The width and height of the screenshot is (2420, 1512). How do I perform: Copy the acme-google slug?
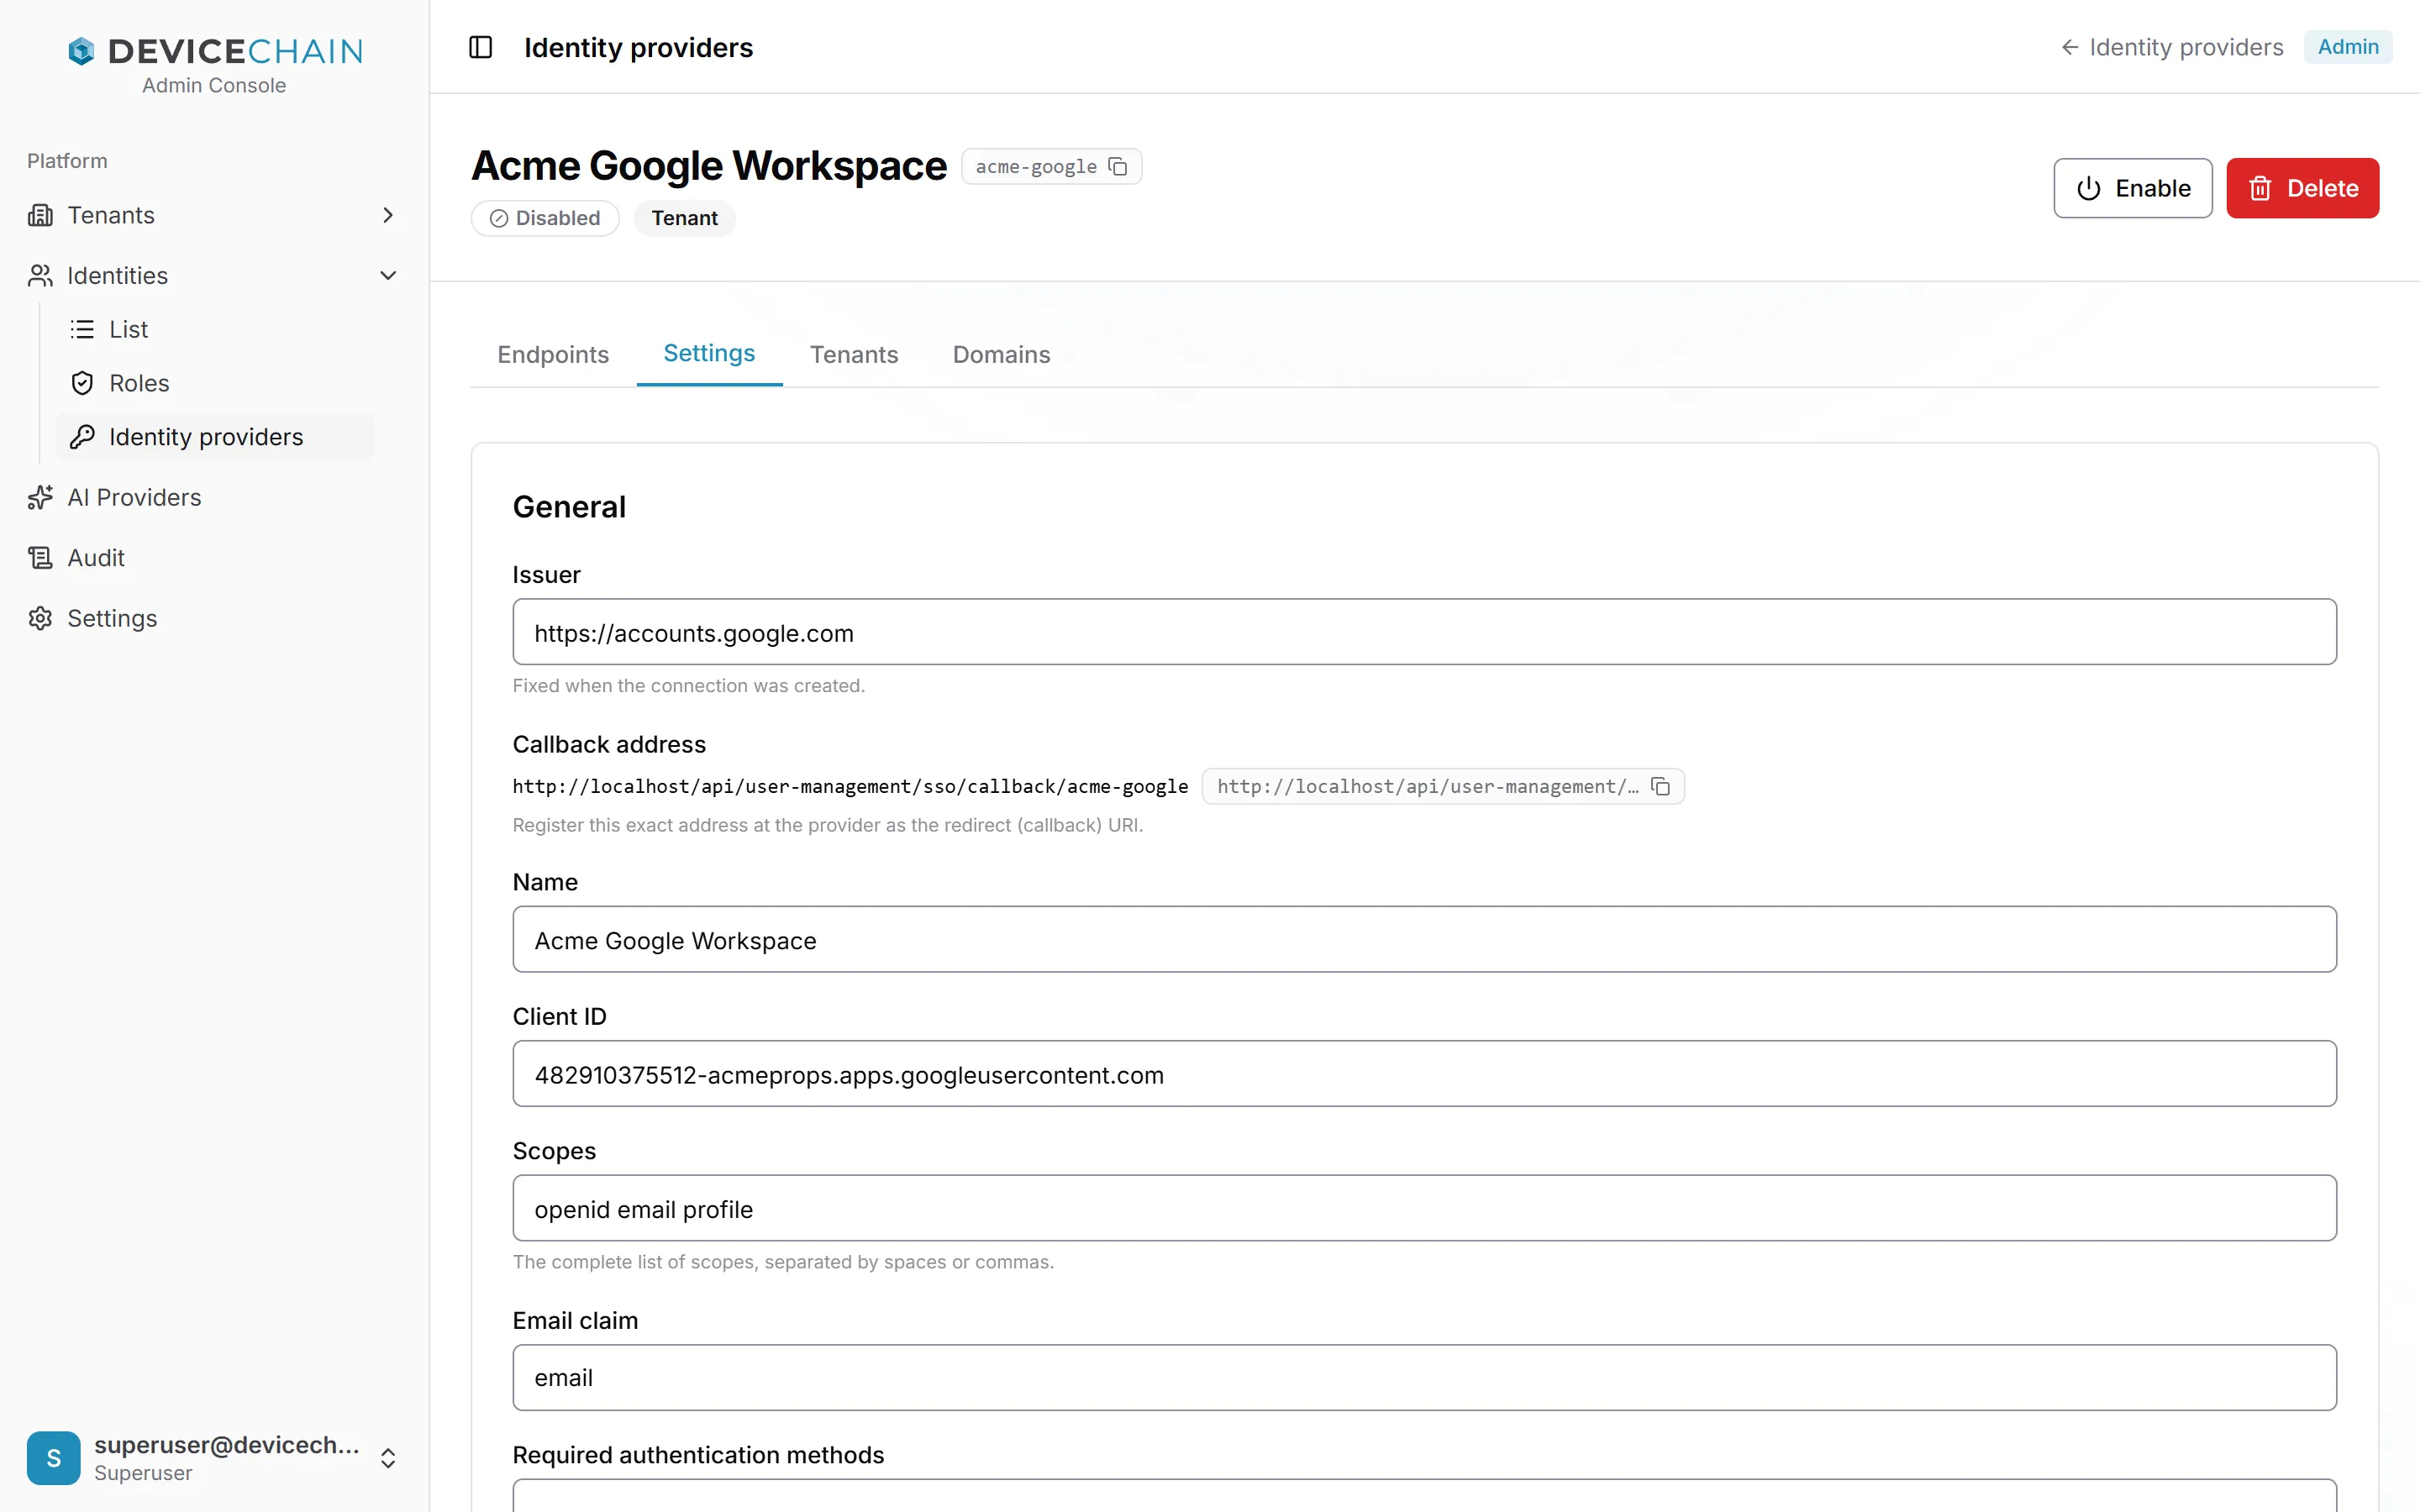coord(1118,167)
